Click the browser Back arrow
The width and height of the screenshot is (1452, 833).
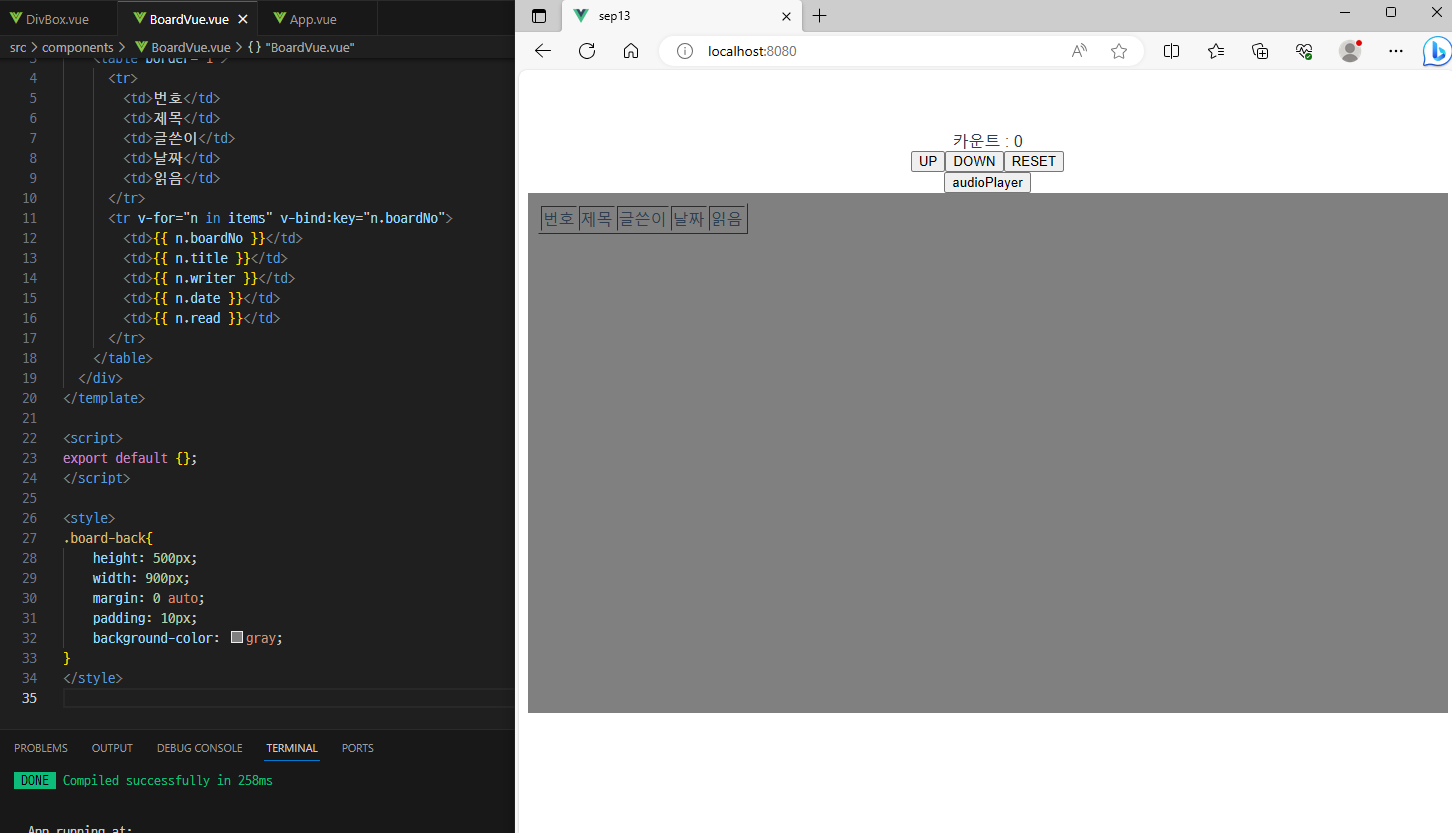tap(543, 51)
